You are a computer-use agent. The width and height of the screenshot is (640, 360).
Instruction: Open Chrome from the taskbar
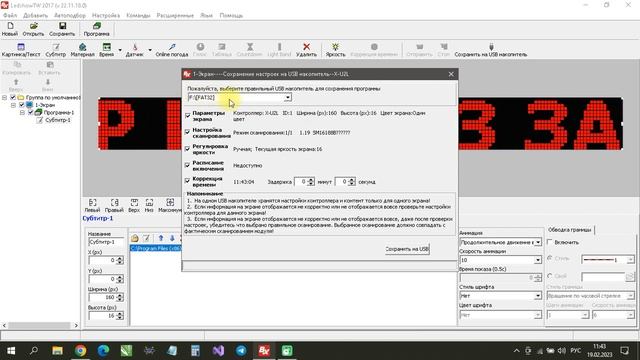(80, 351)
